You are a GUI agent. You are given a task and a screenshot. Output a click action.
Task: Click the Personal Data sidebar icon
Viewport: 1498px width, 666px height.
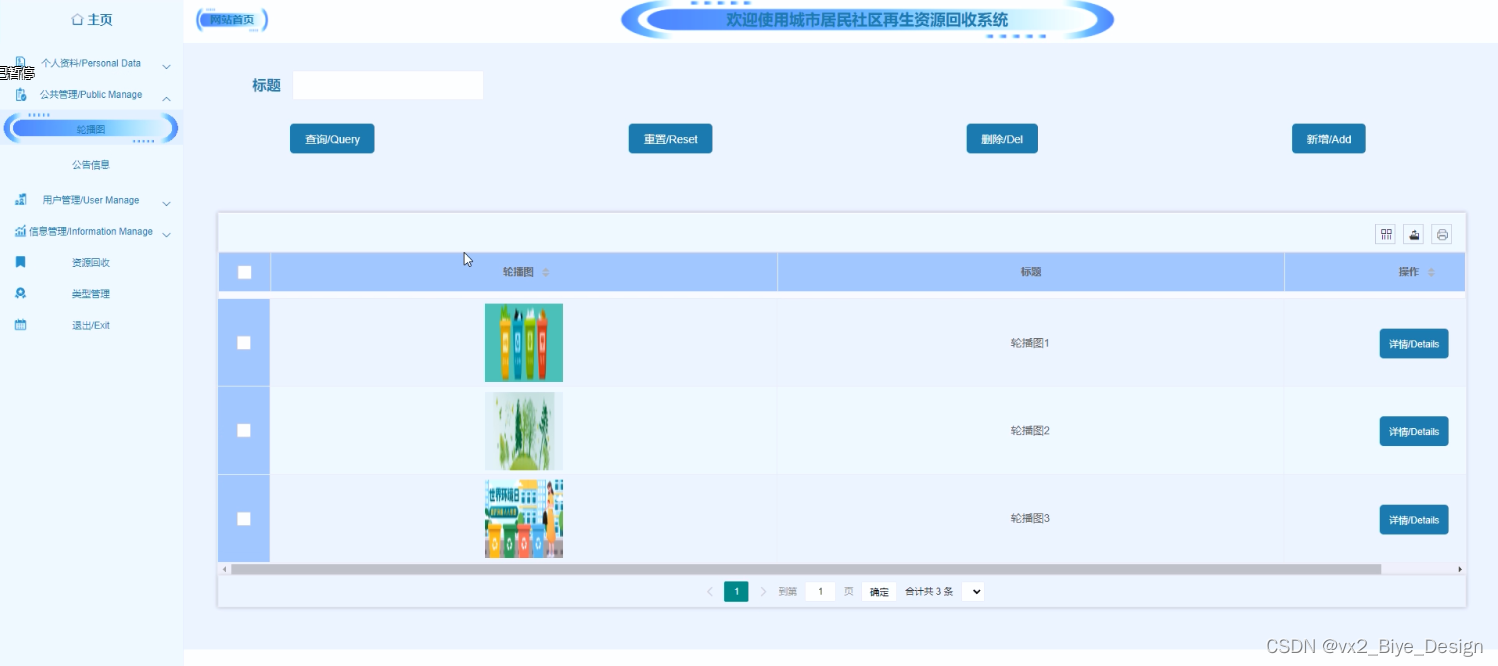(x=20, y=63)
